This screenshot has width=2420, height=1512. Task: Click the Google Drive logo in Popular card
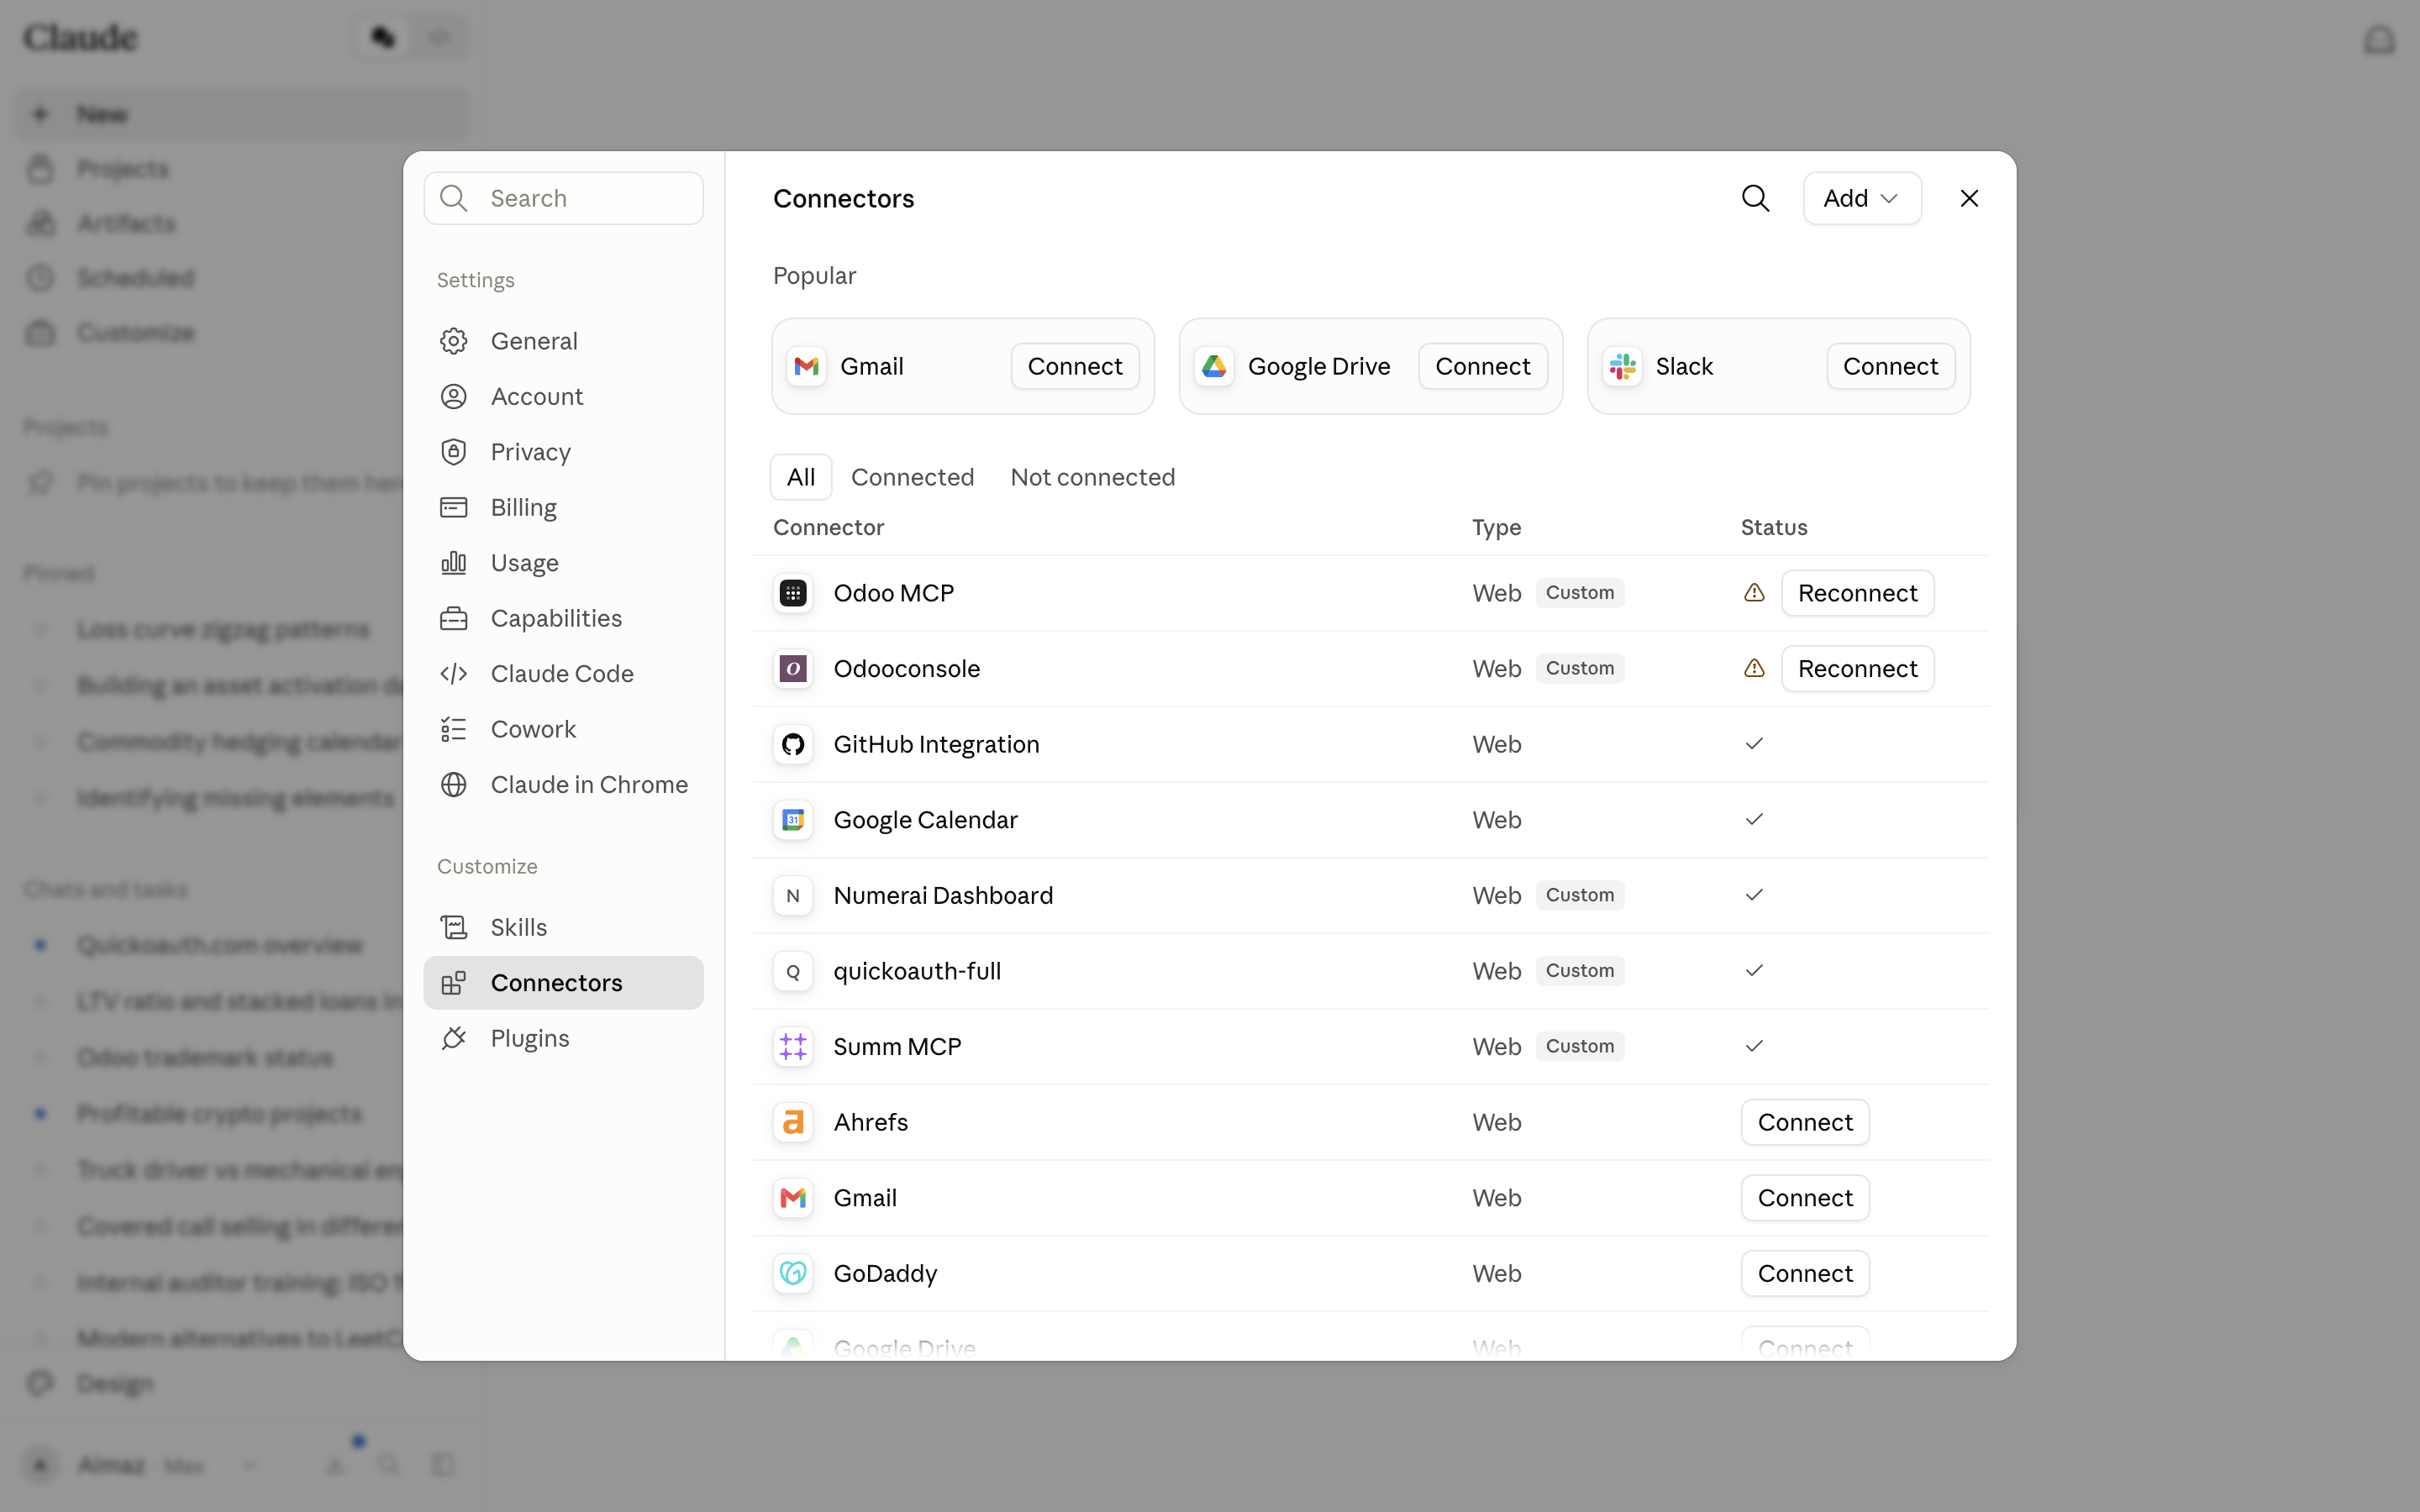click(1214, 366)
